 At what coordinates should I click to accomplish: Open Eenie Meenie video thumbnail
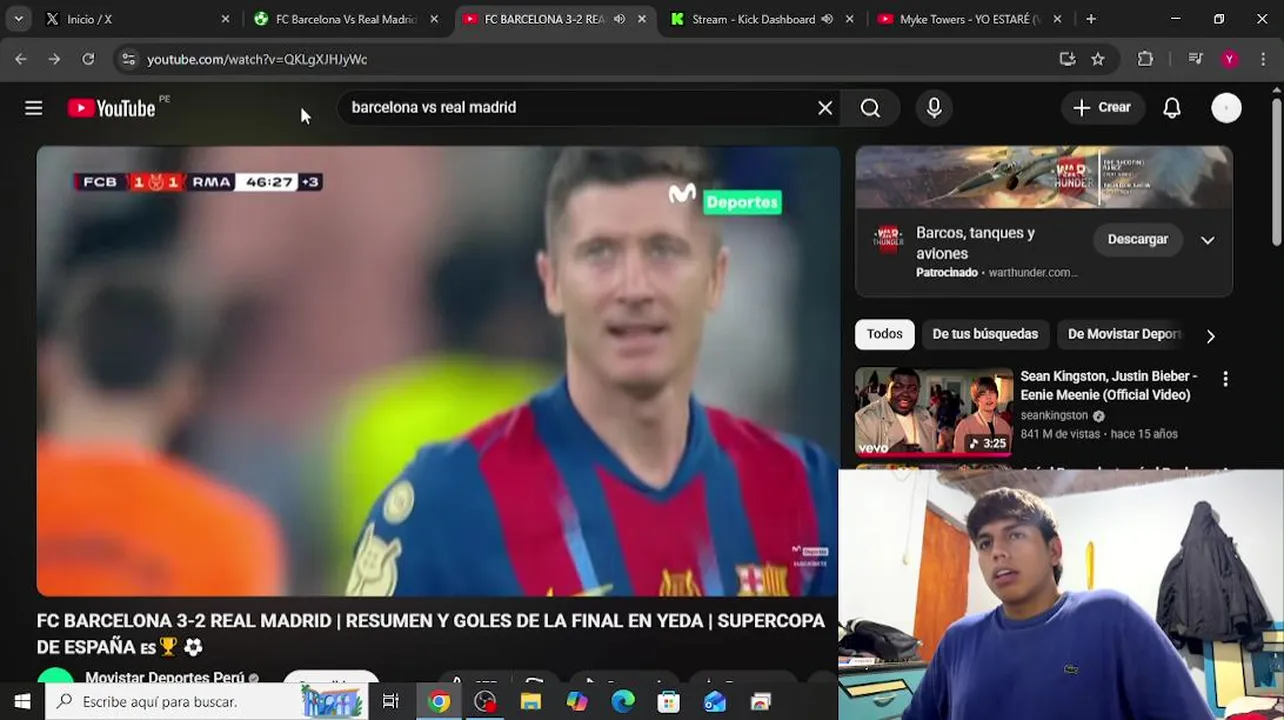pyautogui.click(x=934, y=412)
